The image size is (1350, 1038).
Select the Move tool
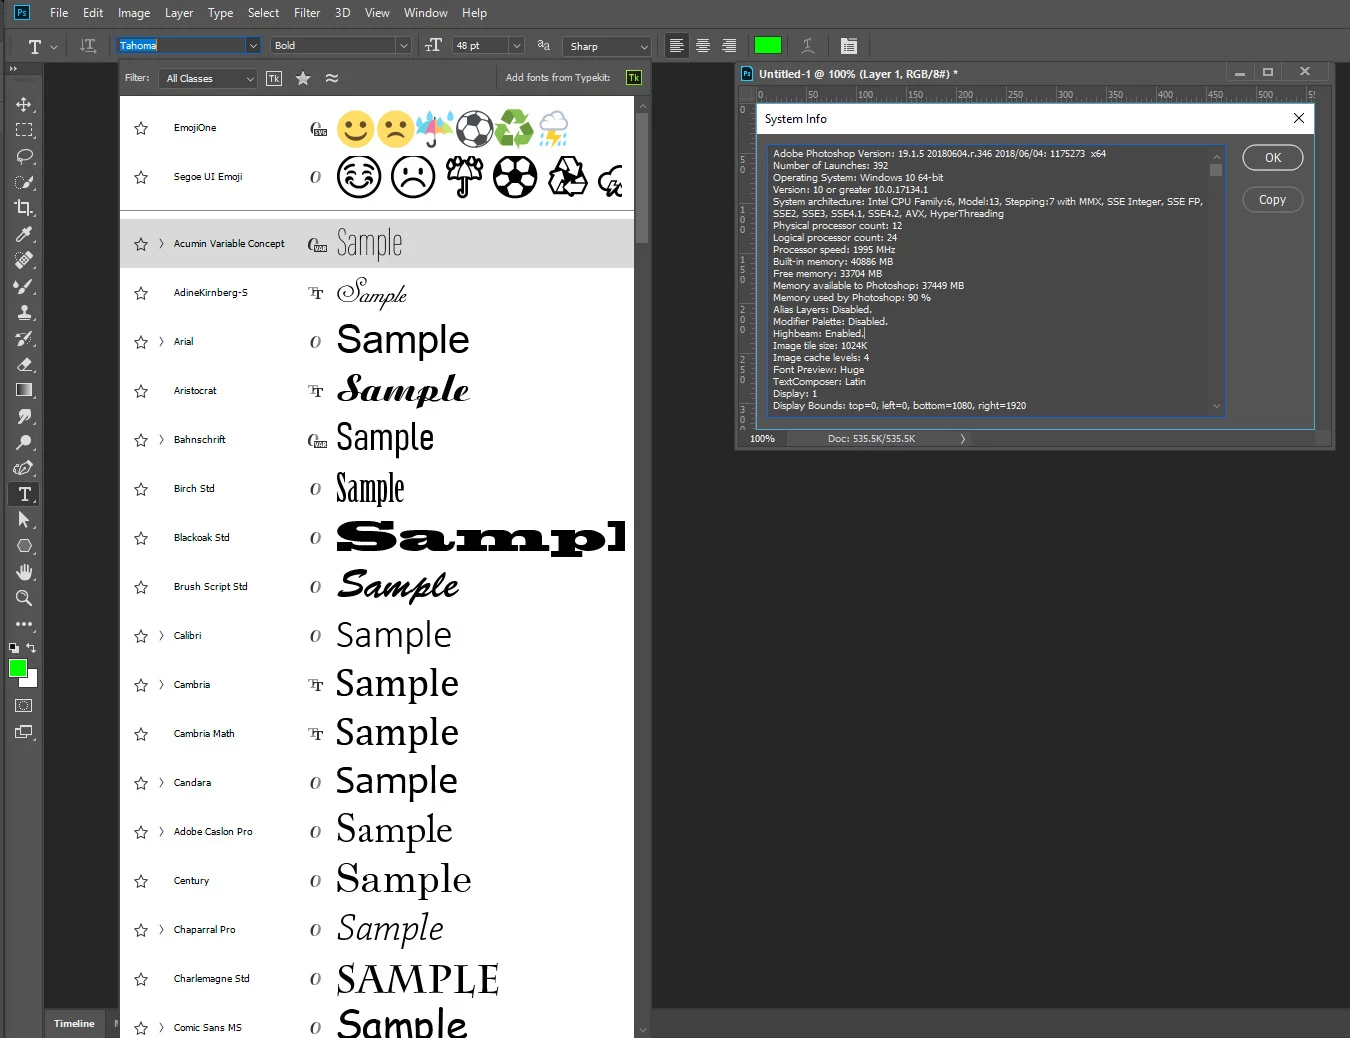point(24,104)
